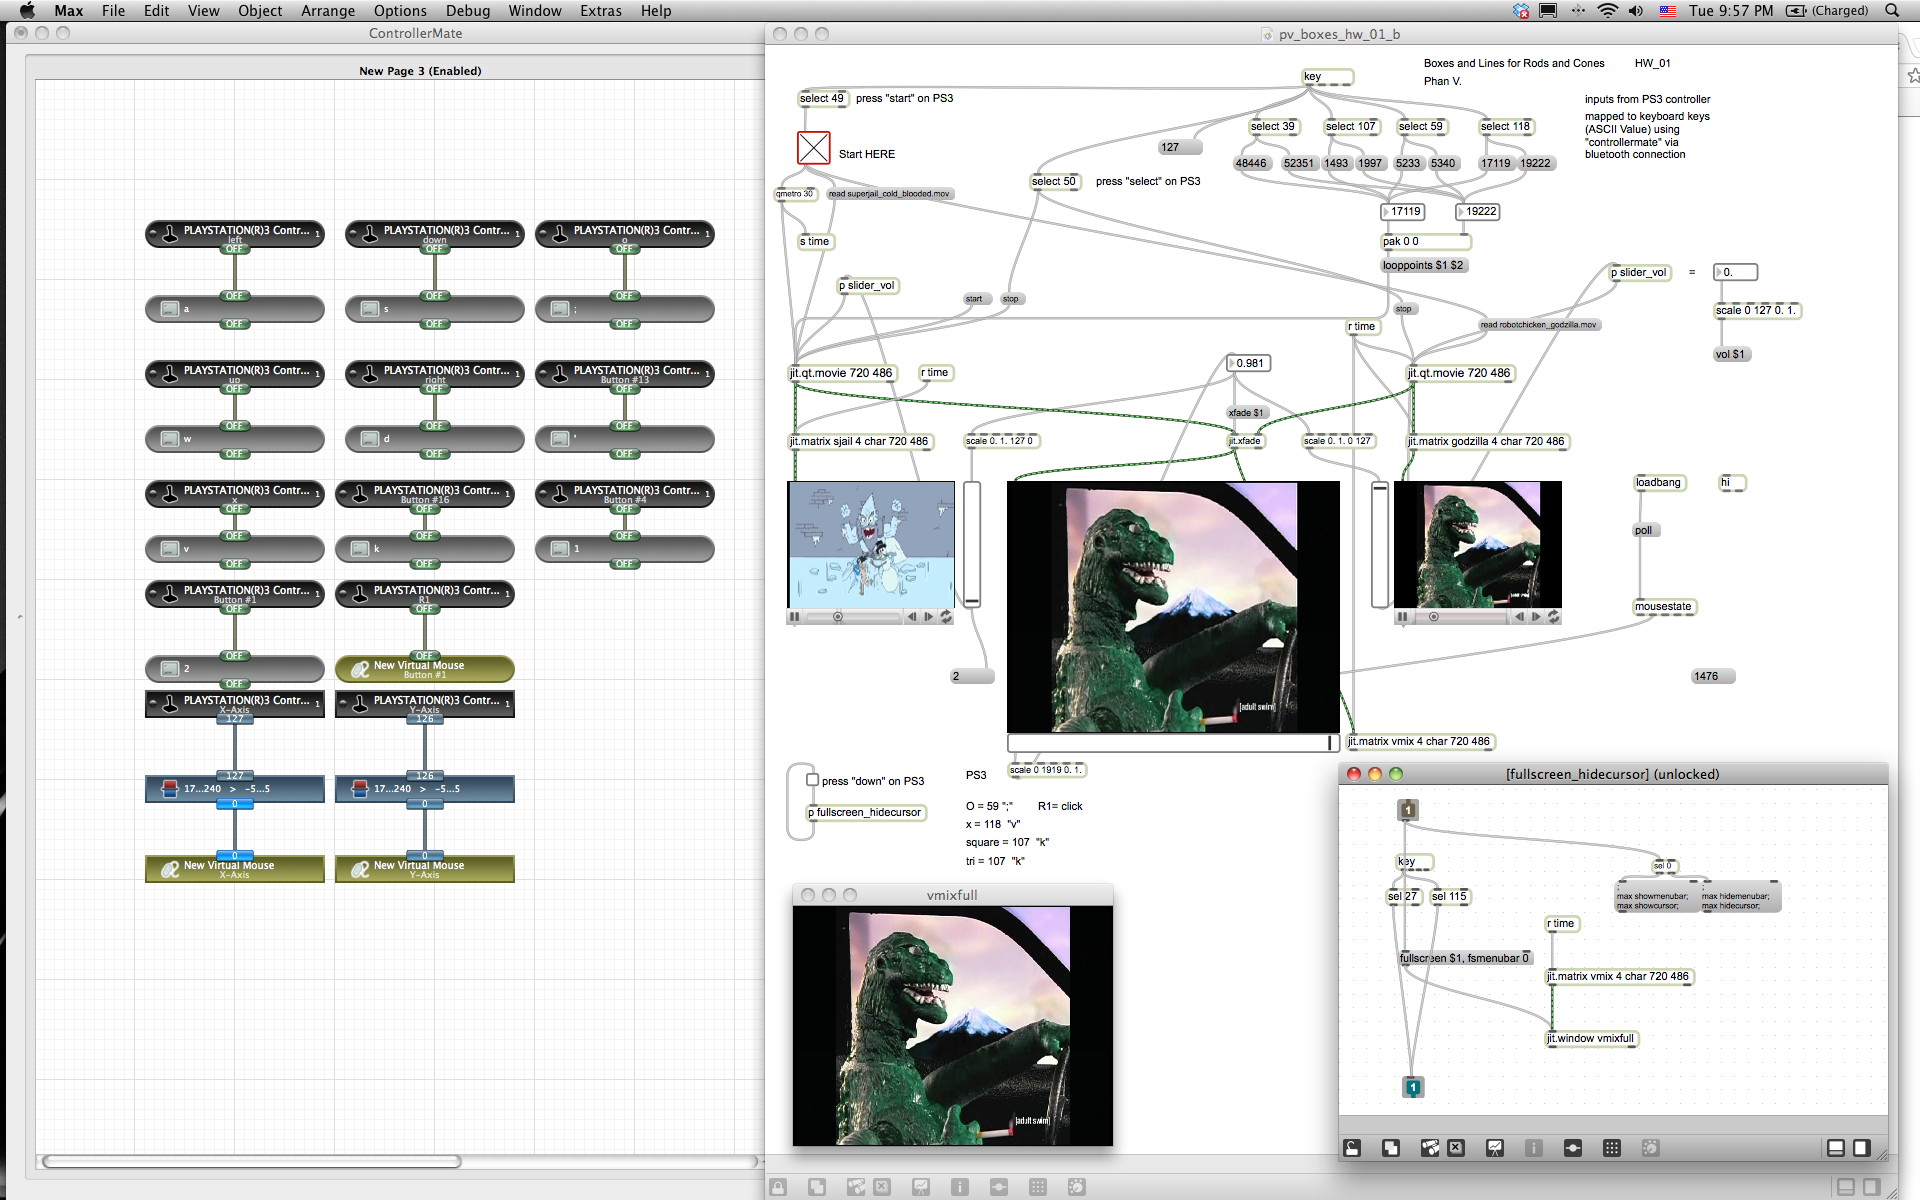Open Inspector icon in fullscreen_hidecursor toolbar
The image size is (1920, 1200).
(x=1534, y=1148)
